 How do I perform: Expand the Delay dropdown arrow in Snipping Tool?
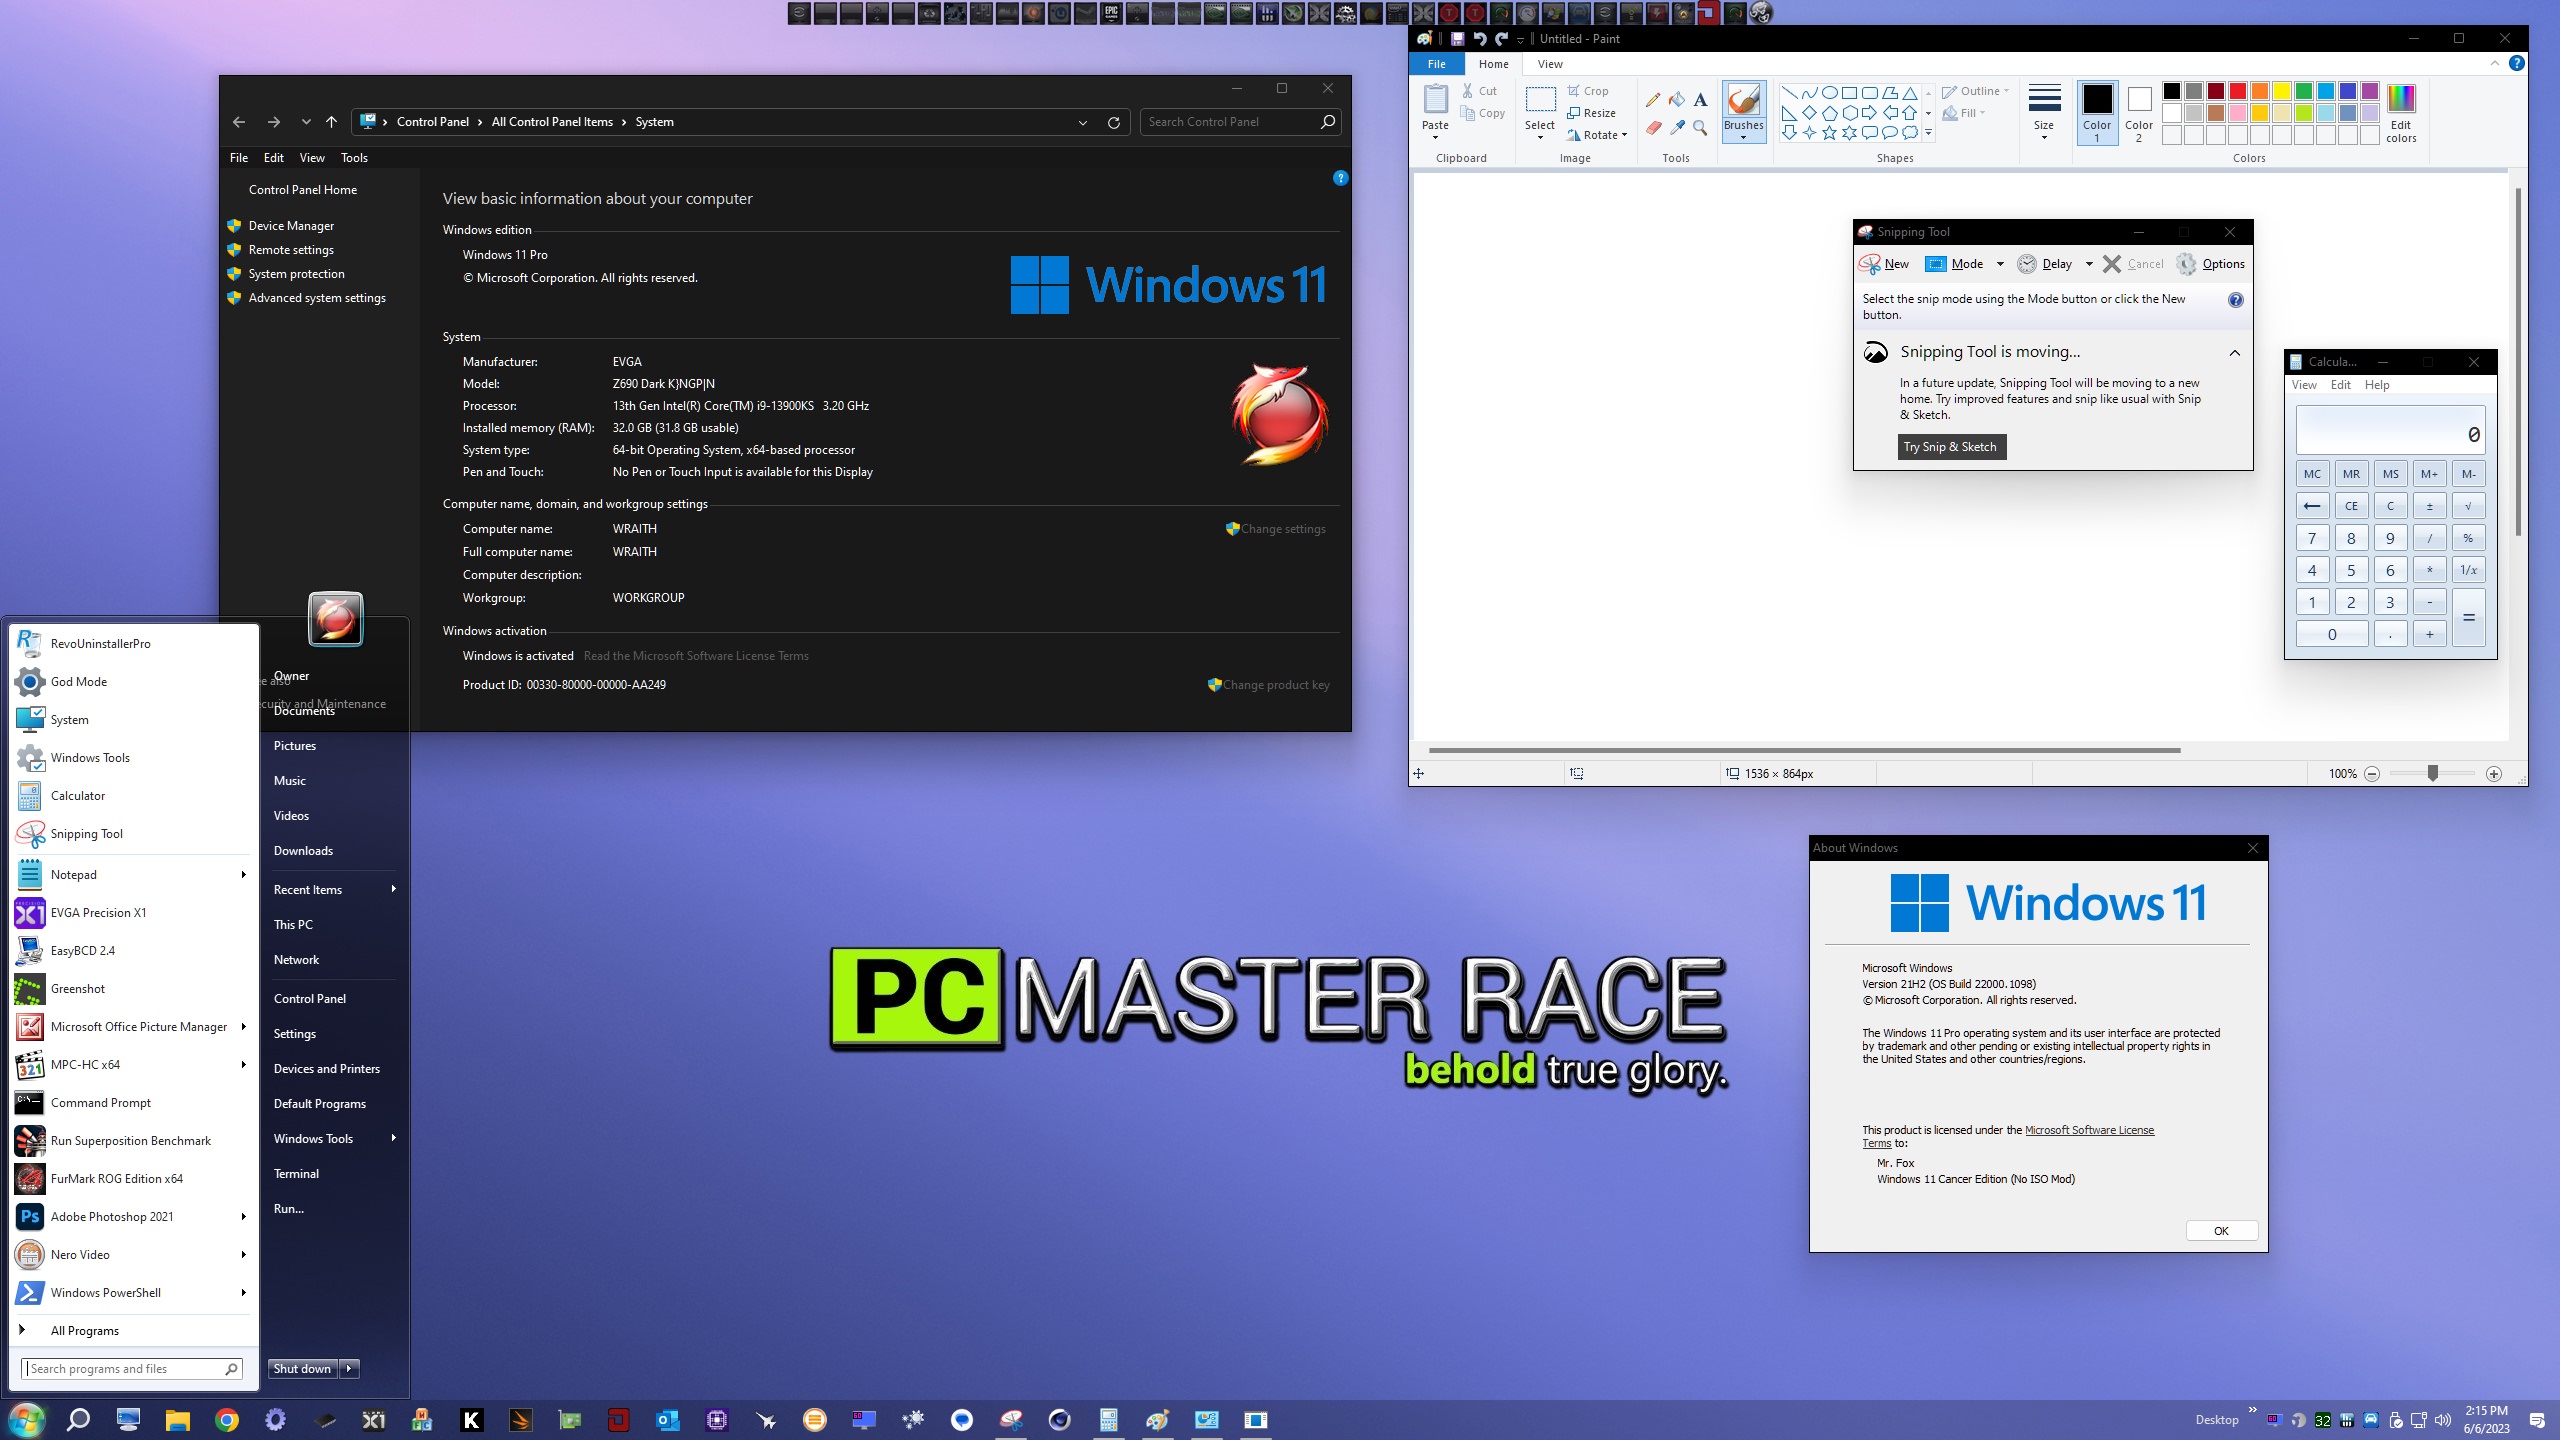pyautogui.click(x=2089, y=264)
